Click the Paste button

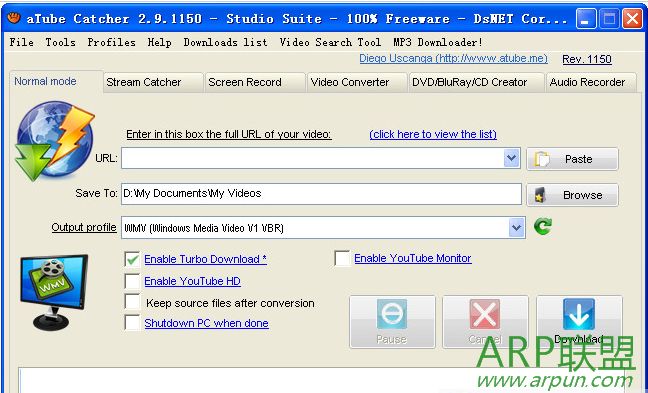click(572, 159)
